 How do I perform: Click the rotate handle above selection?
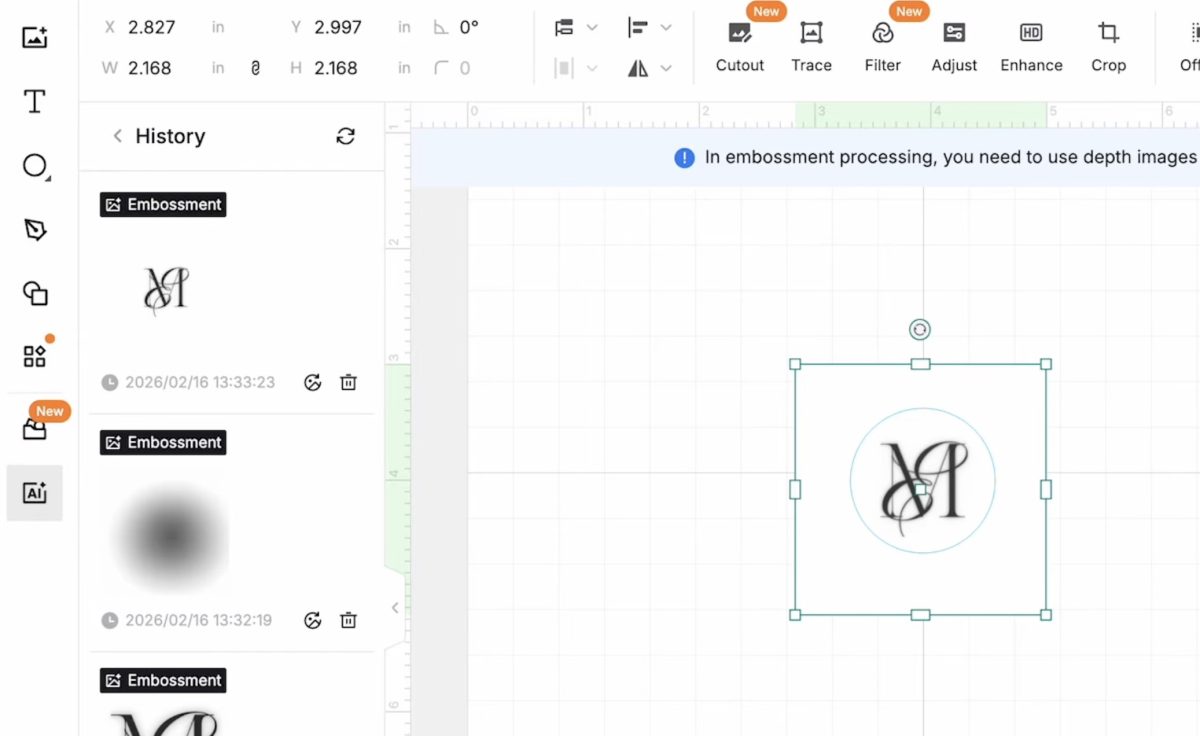[x=920, y=330]
